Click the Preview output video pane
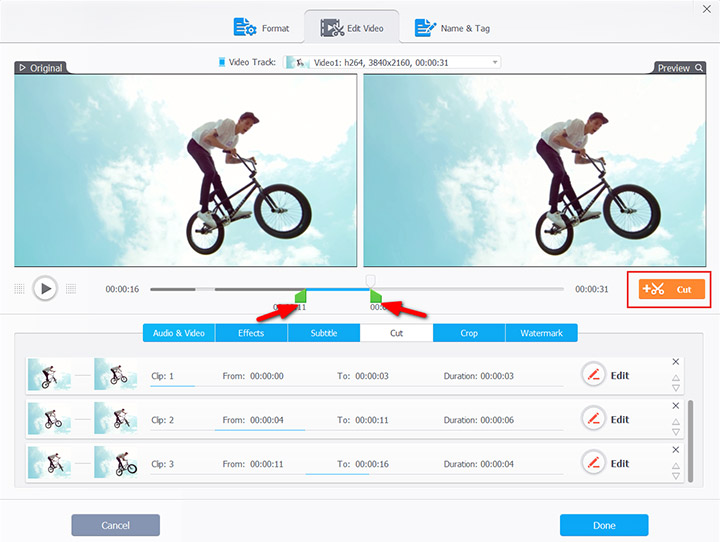Viewport: 720px width, 542px height. coord(535,170)
